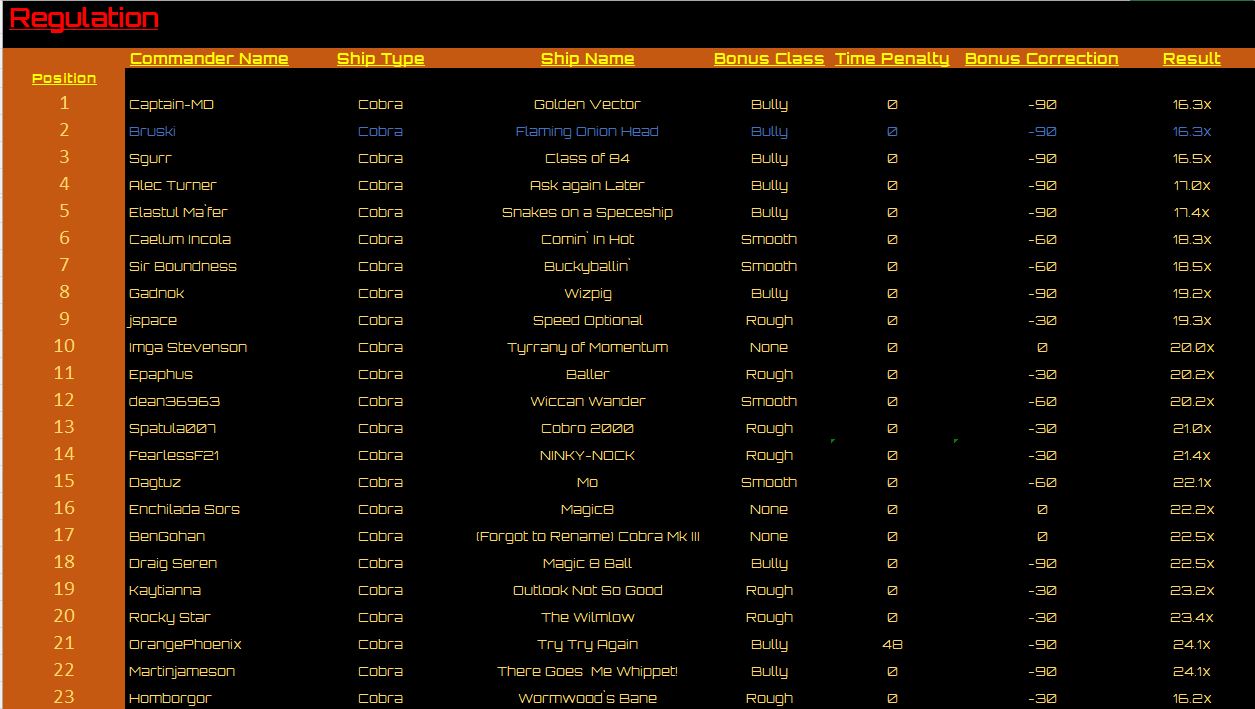Click the Speed Optional ship name
The image size is (1255, 709).
click(587, 320)
